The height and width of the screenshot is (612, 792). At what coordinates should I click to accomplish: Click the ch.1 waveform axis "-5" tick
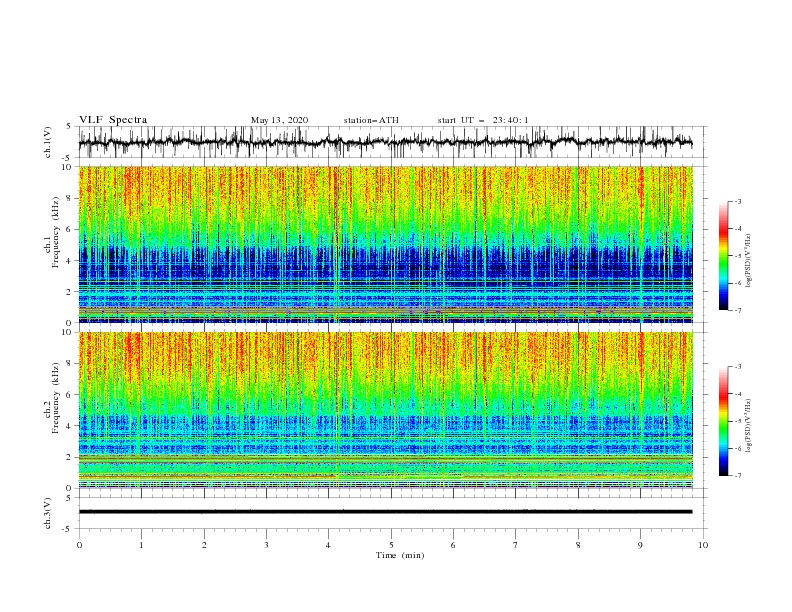[68, 158]
